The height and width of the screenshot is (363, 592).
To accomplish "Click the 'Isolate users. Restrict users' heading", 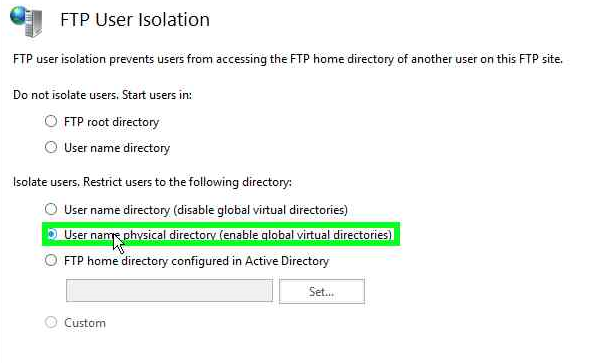I will click(152, 182).
